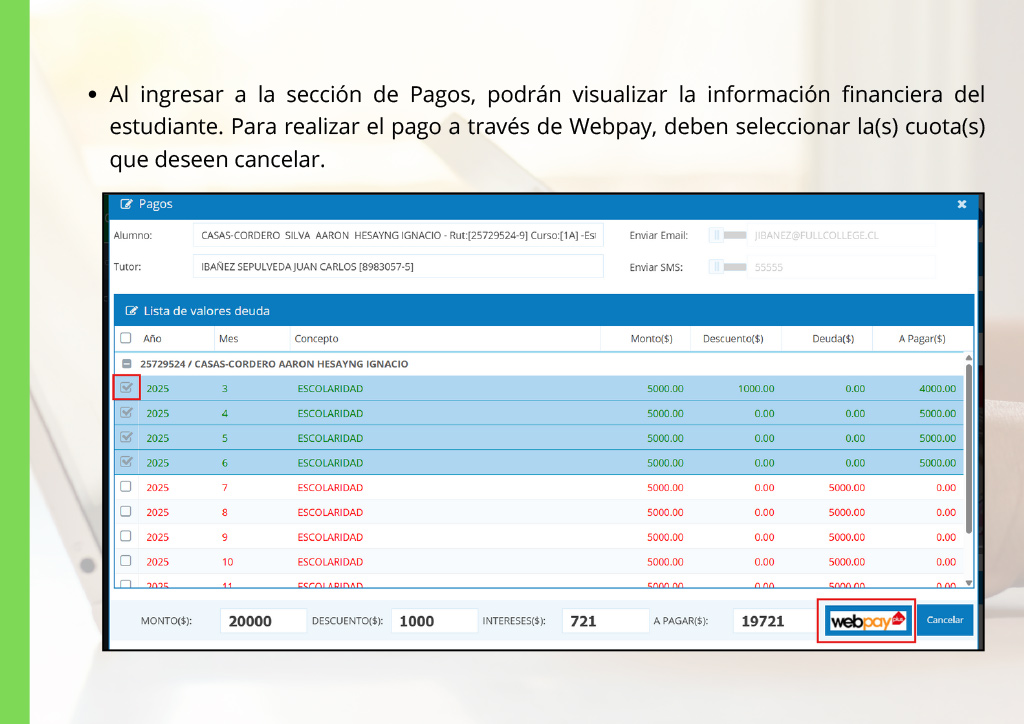Click the edit icon beside Lista de valores deuda
The width and height of the screenshot is (1024, 724).
tap(131, 311)
